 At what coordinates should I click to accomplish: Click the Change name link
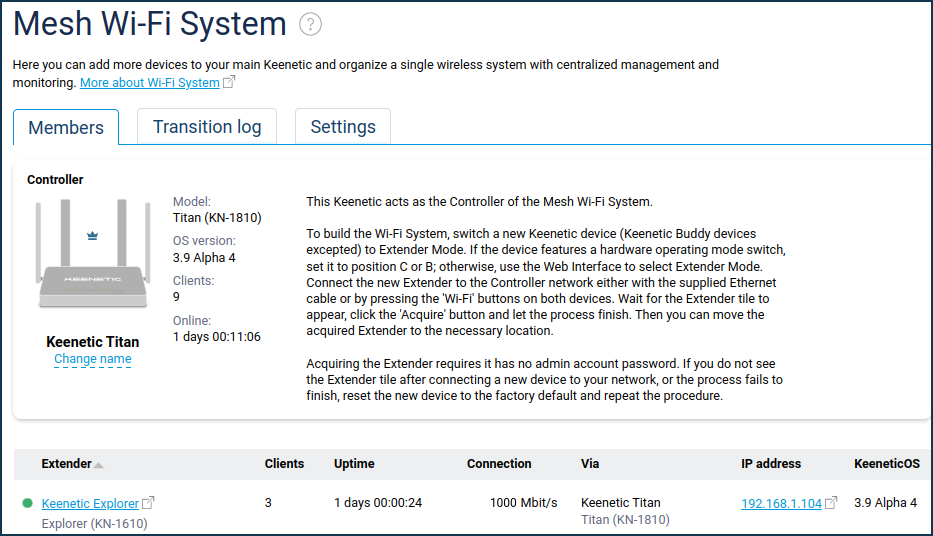(x=93, y=359)
